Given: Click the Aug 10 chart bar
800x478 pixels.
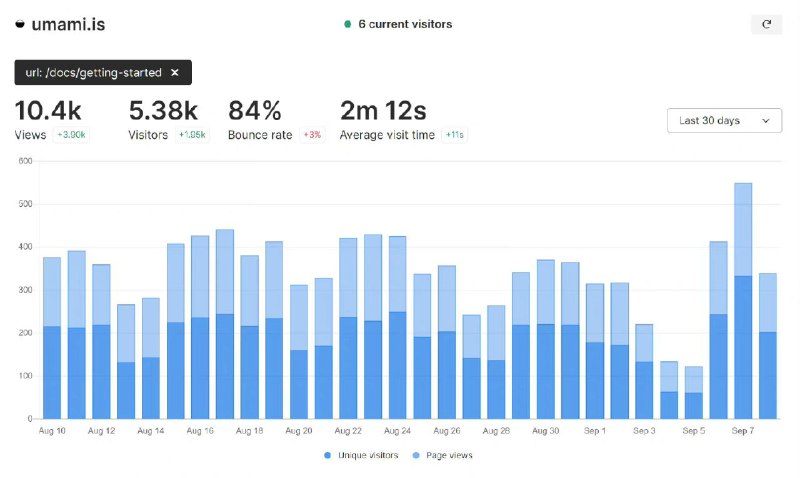Looking at the screenshot, I should 52,340.
